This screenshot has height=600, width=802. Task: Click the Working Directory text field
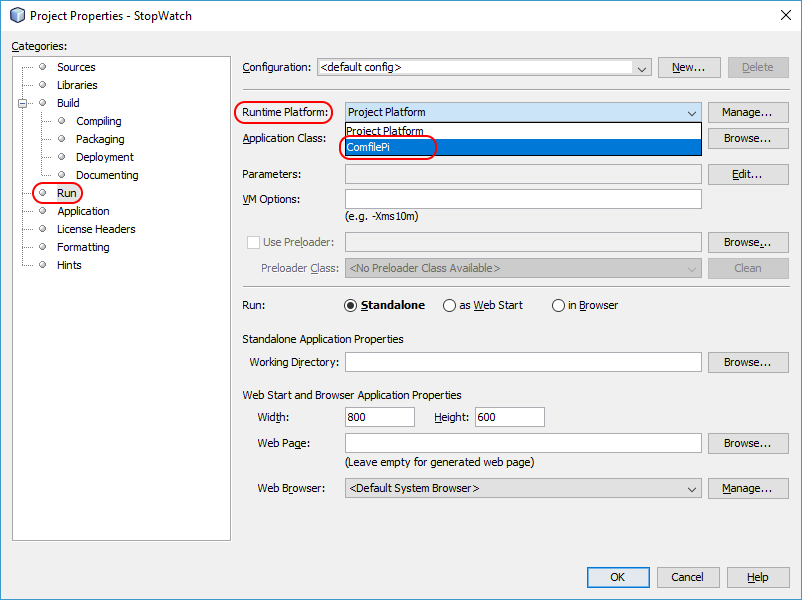point(522,362)
